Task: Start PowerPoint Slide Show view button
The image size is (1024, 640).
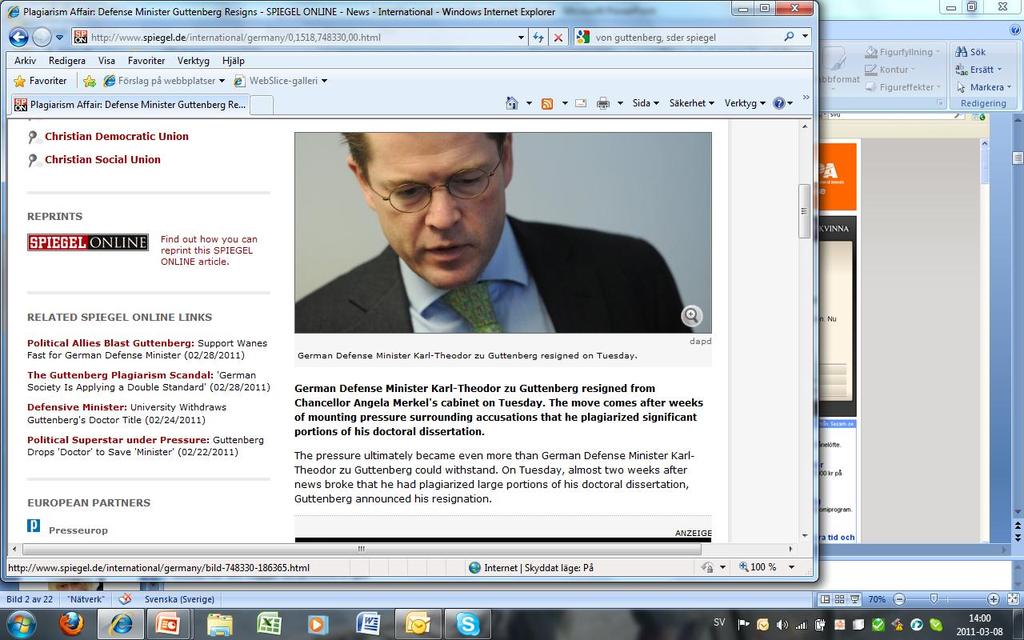Action: [x=854, y=599]
